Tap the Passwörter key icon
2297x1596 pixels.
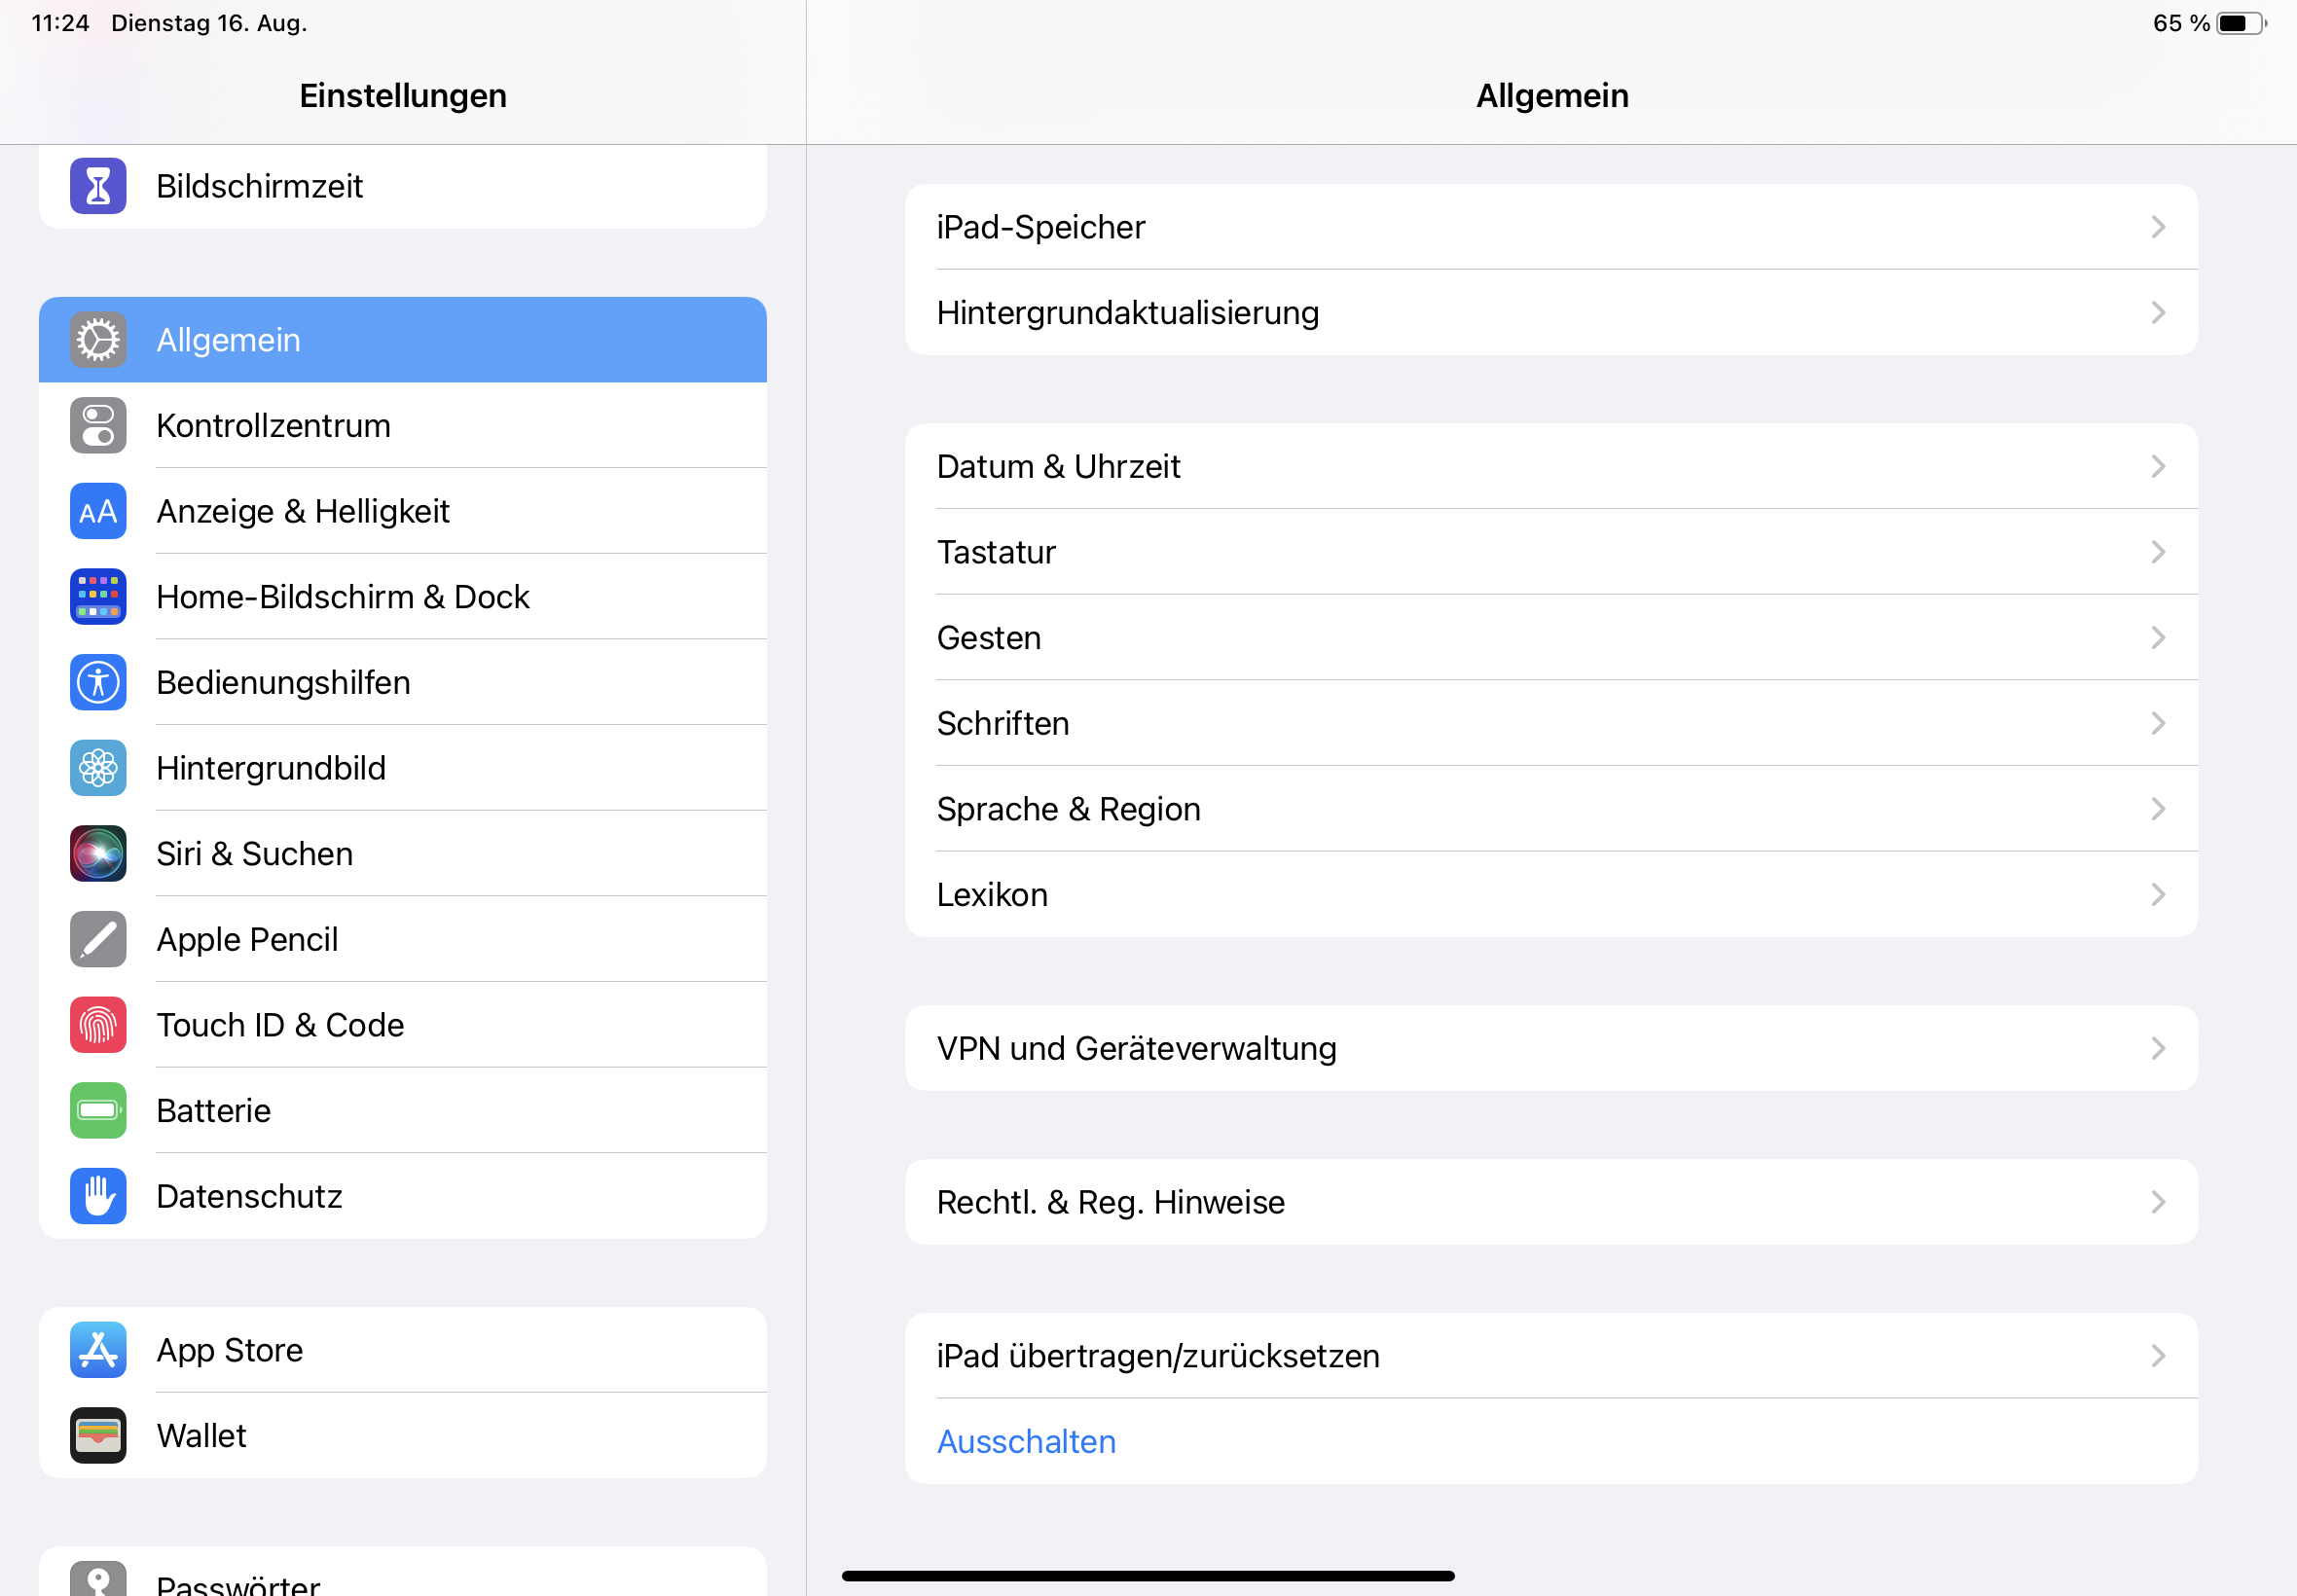tap(98, 1579)
